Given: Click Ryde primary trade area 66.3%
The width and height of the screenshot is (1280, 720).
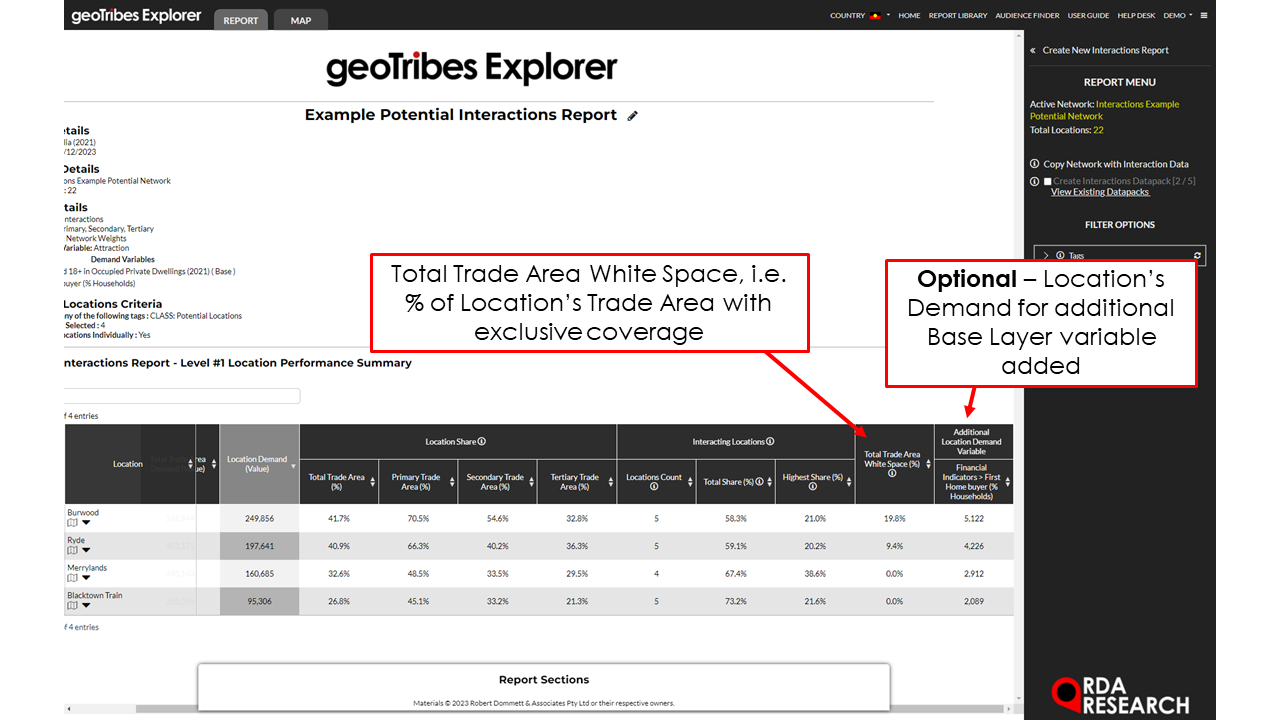Looking at the screenshot, I should (418, 546).
